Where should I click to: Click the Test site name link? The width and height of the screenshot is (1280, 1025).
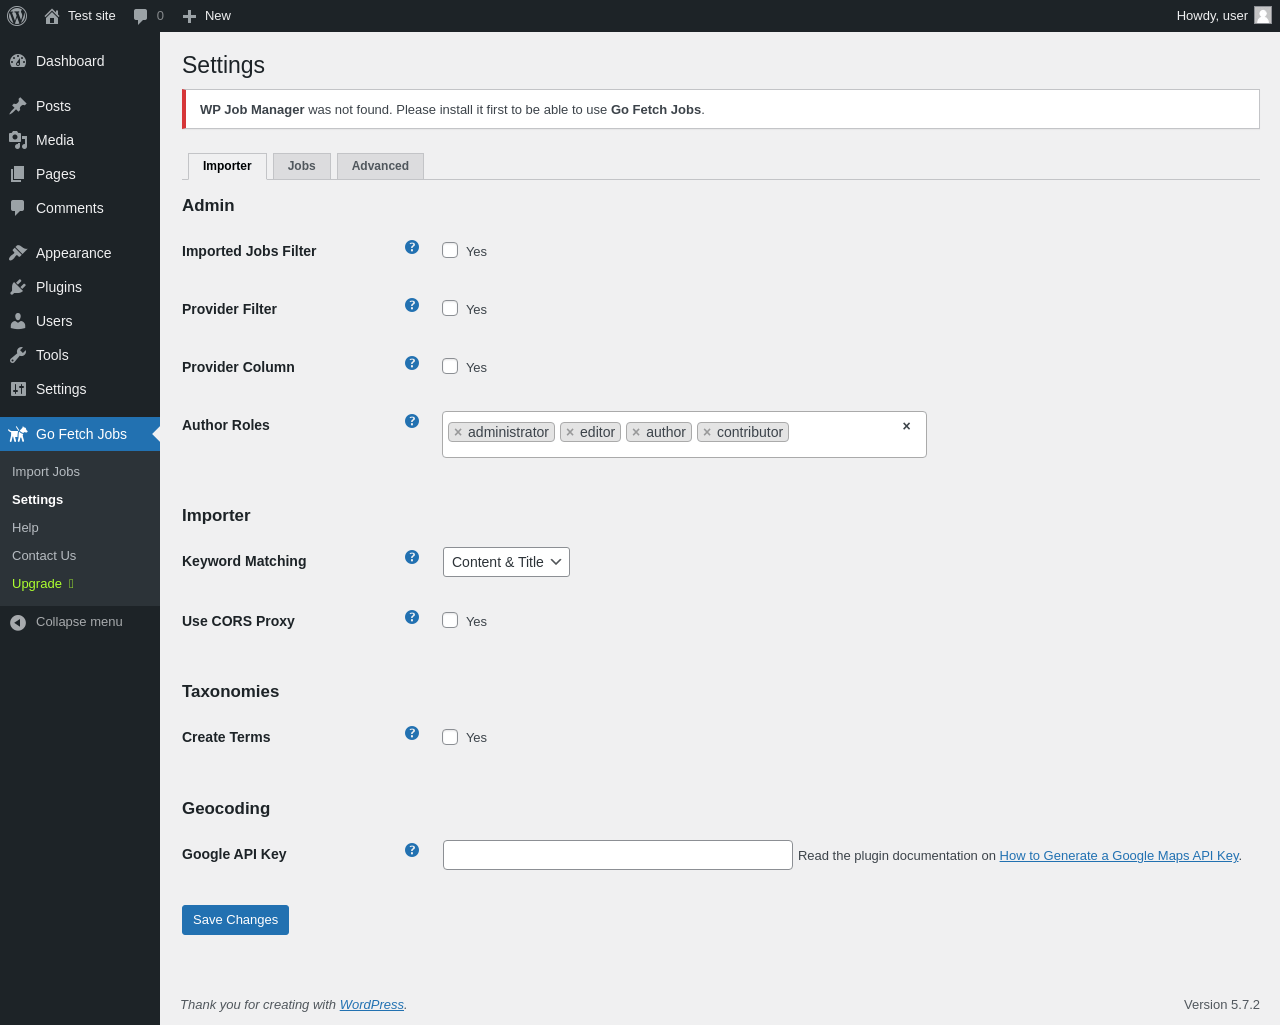coord(92,16)
